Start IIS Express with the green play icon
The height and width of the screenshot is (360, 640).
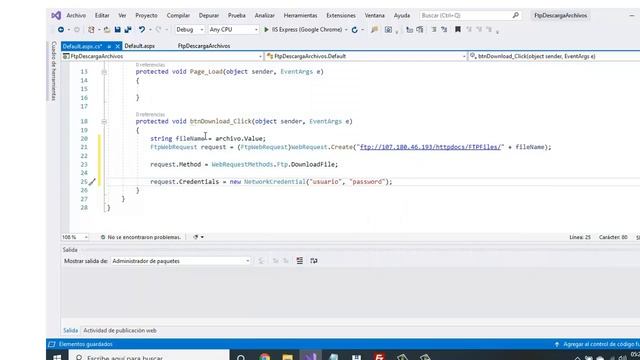(x=266, y=29)
